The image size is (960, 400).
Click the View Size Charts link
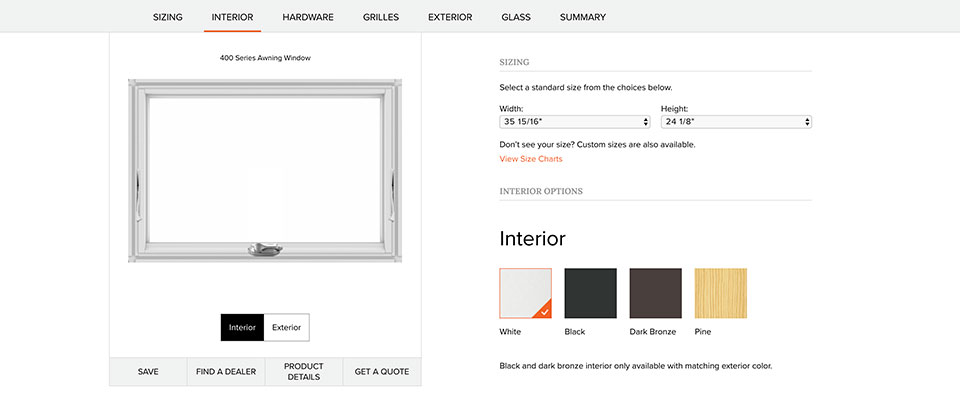click(x=531, y=159)
